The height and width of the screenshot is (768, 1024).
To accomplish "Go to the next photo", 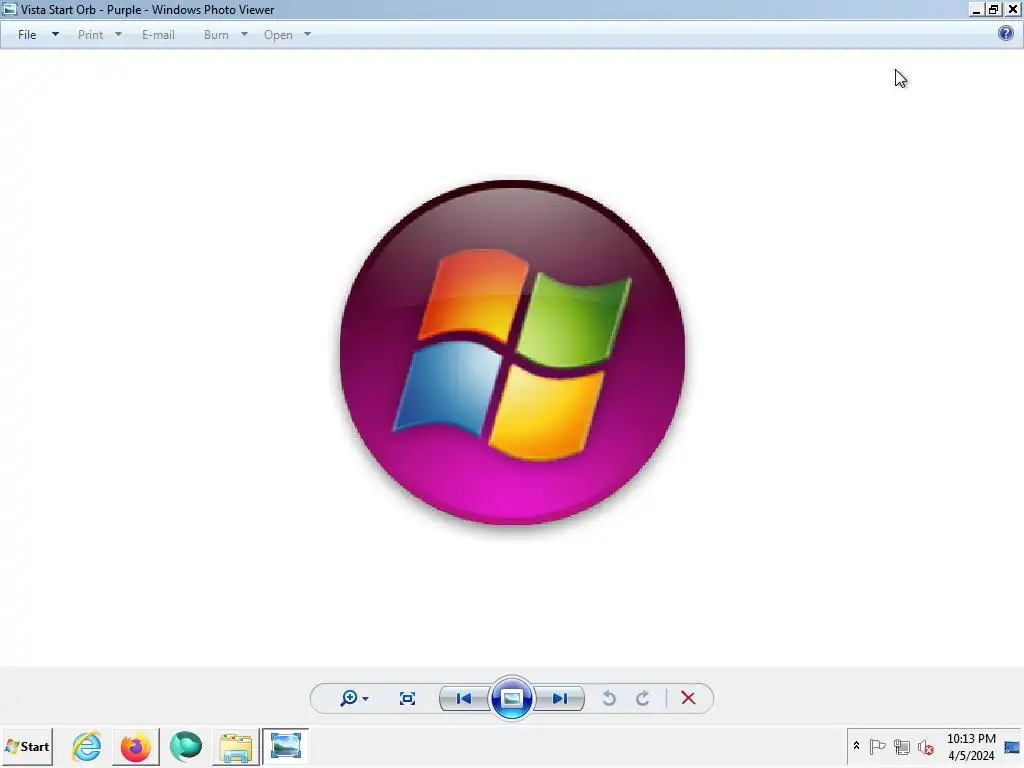I will [560, 698].
